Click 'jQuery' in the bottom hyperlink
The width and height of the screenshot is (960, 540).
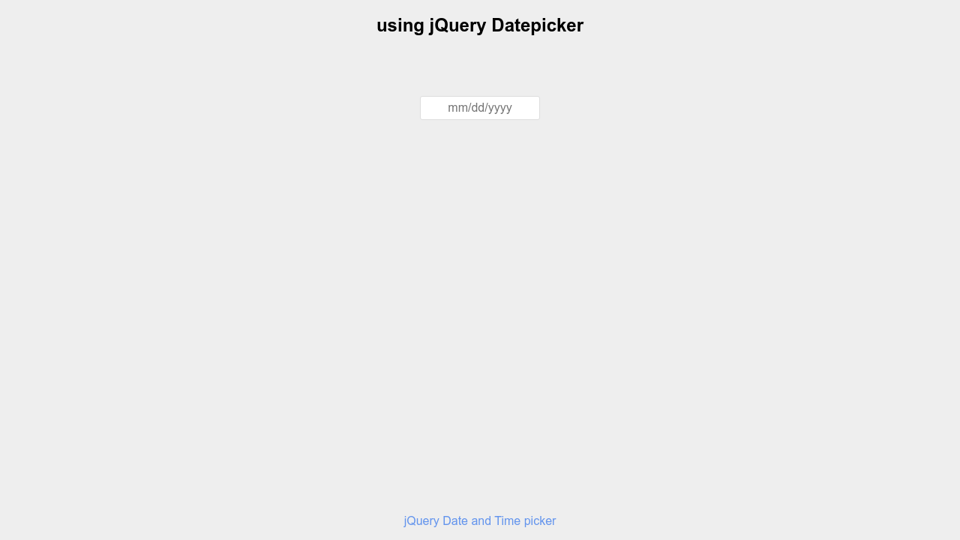click(422, 521)
